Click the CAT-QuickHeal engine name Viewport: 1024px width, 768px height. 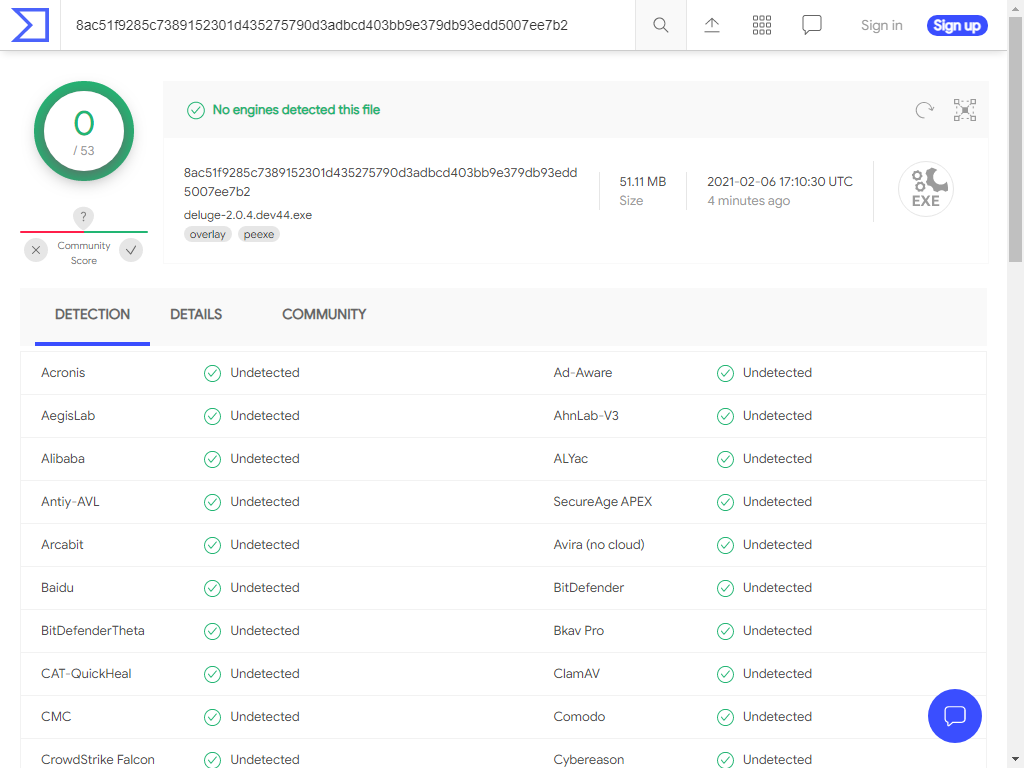click(86, 674)
